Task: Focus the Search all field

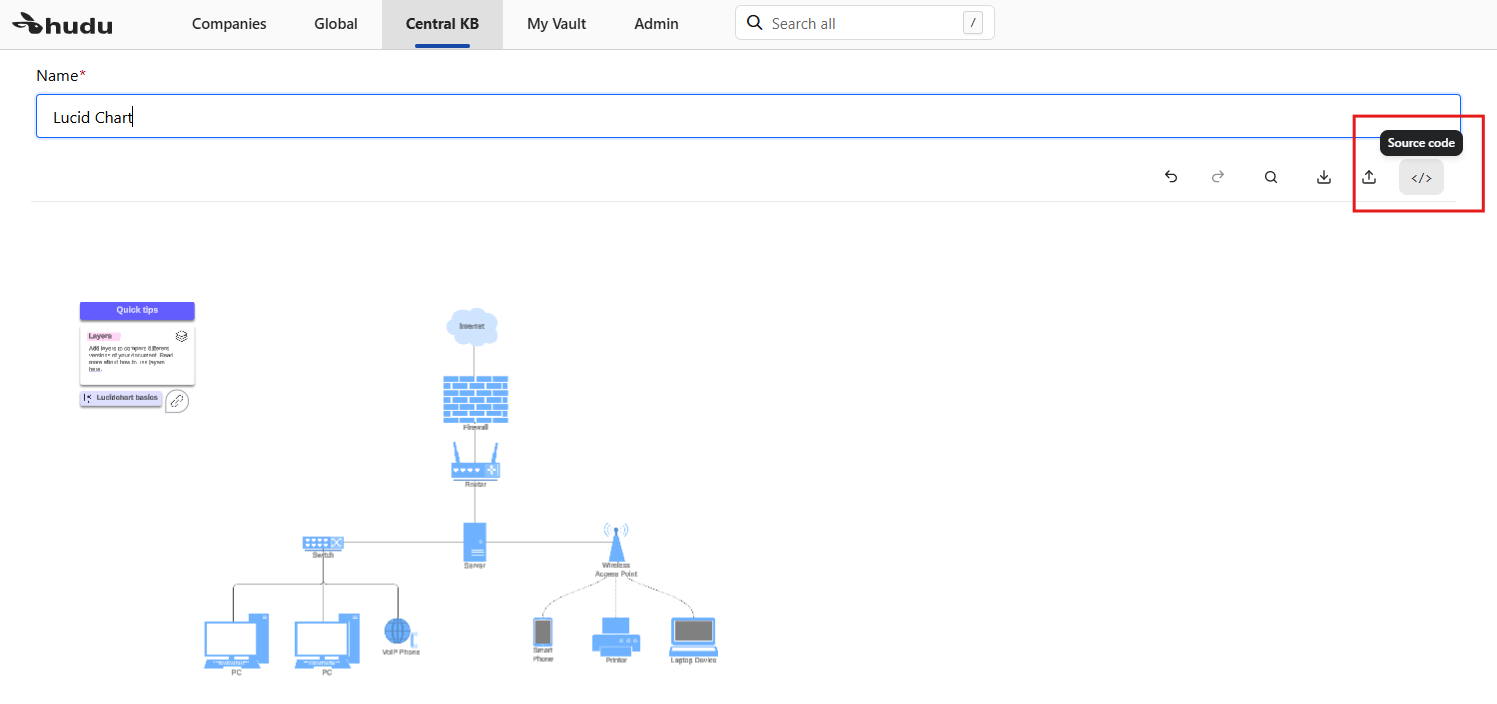Action: coord(865,23)
